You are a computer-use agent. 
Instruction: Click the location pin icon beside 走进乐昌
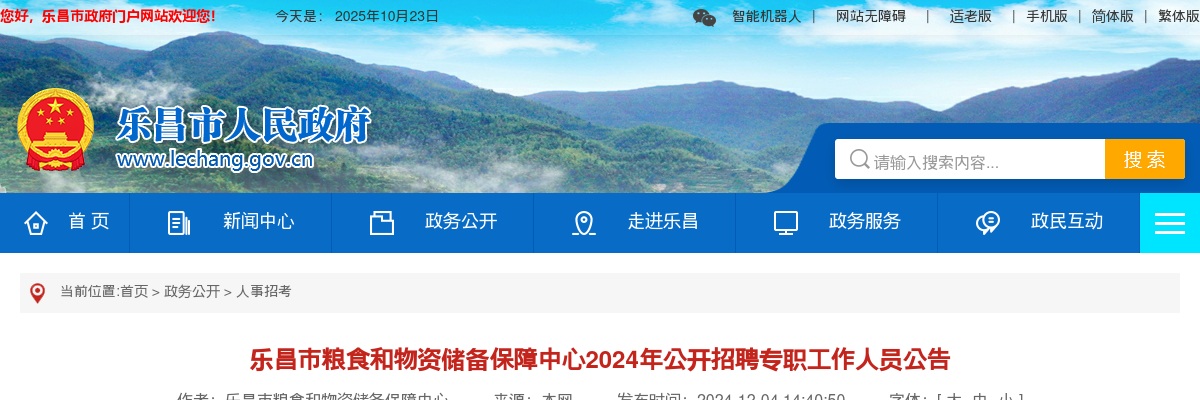tap(584, 223)
